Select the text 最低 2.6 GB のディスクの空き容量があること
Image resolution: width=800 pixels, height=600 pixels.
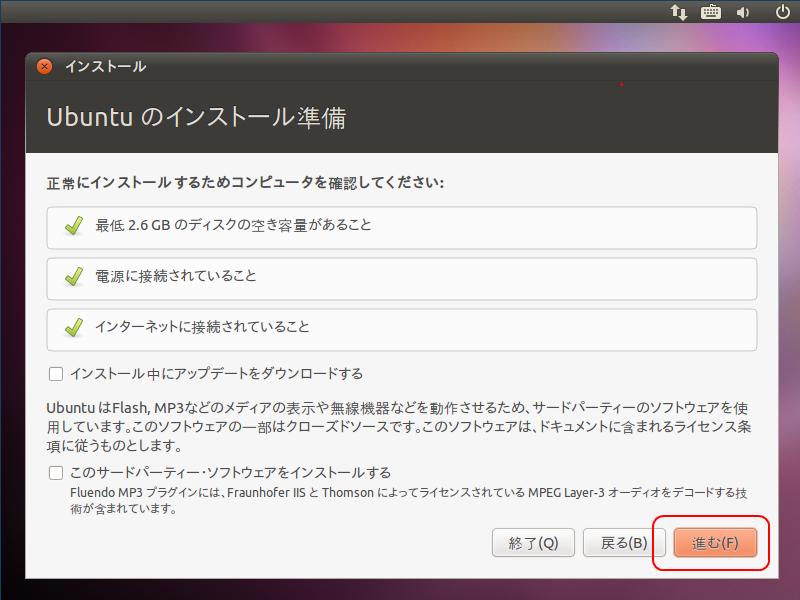coord(233,225)
